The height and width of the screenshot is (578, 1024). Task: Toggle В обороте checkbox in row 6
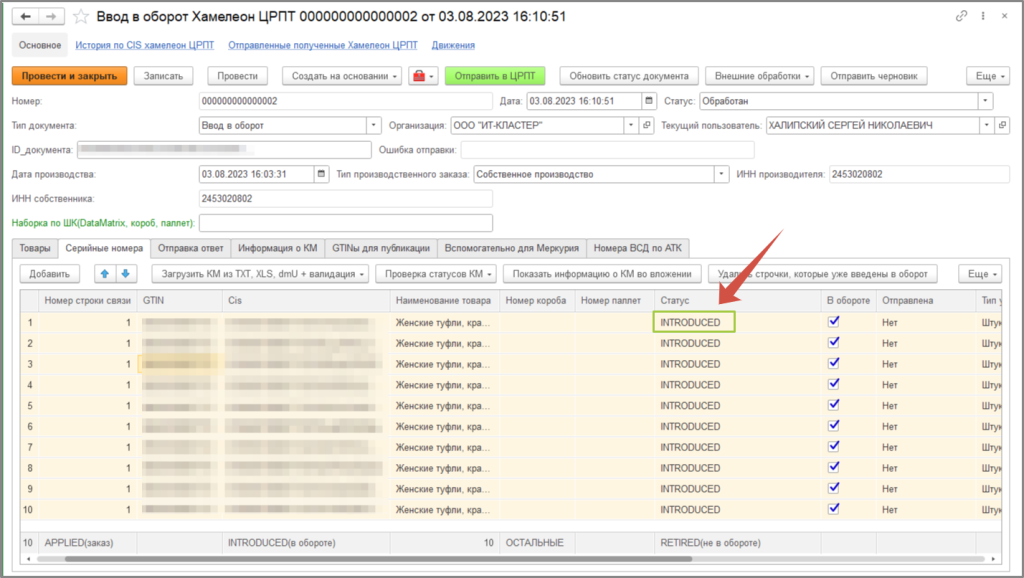833,426
